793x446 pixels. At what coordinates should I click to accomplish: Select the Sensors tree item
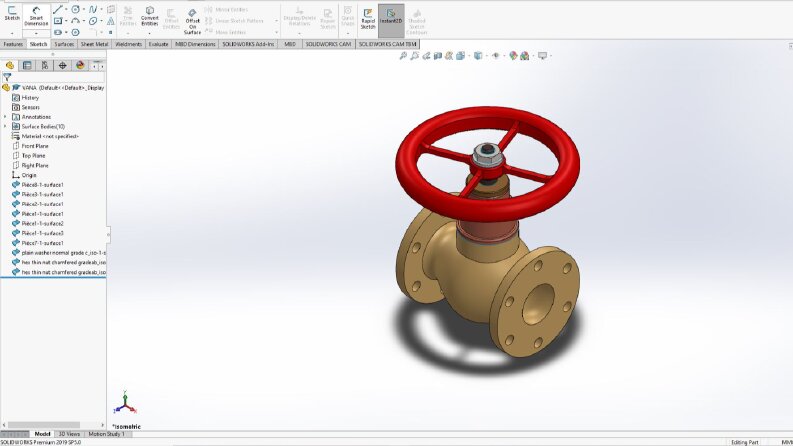click(x=30, y=107)
